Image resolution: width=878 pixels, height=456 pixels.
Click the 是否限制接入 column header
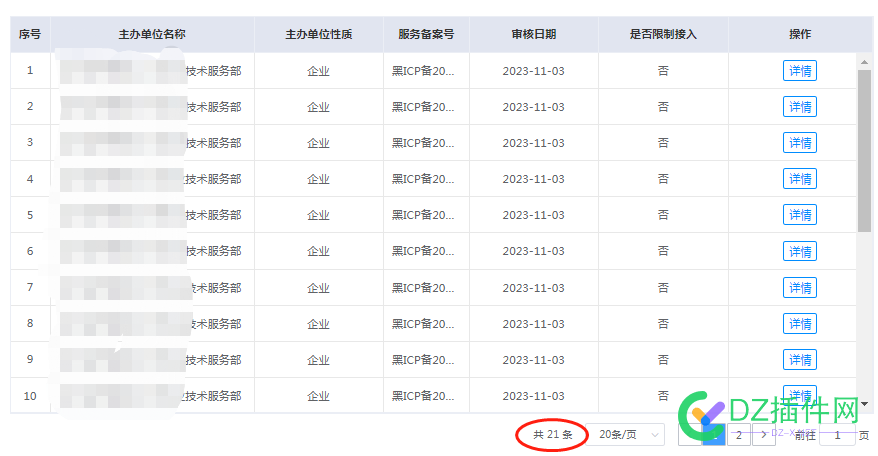663,34
